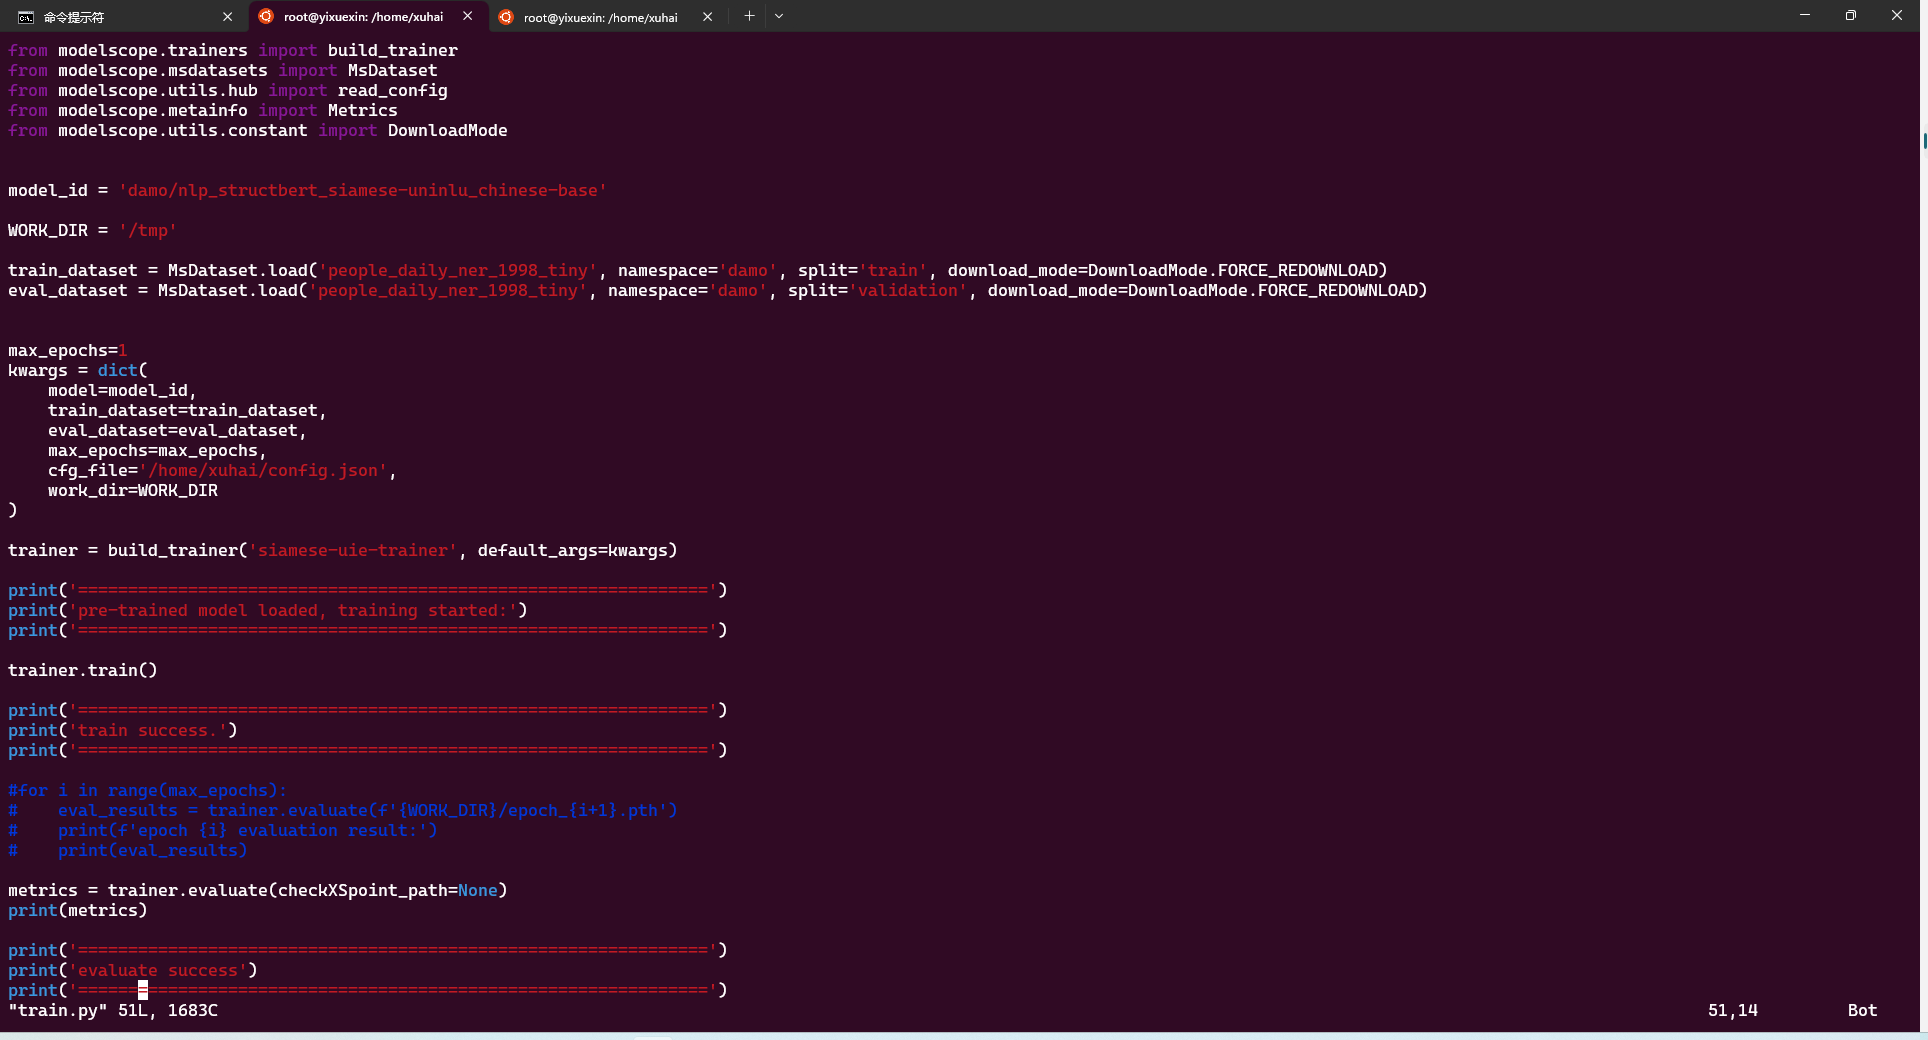Place cursor on 'trainer.train()' line
The image size is (1928, 1040).
(x=83, y=670)
